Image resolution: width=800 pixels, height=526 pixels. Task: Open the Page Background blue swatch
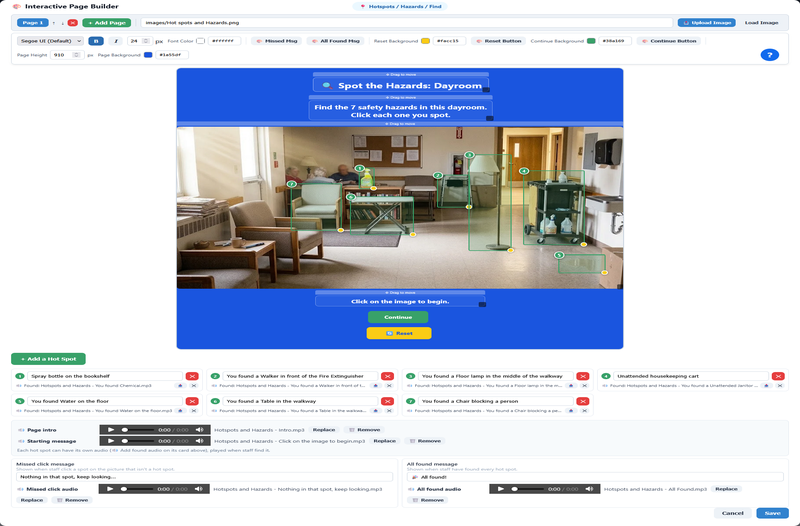coord(148,55)
